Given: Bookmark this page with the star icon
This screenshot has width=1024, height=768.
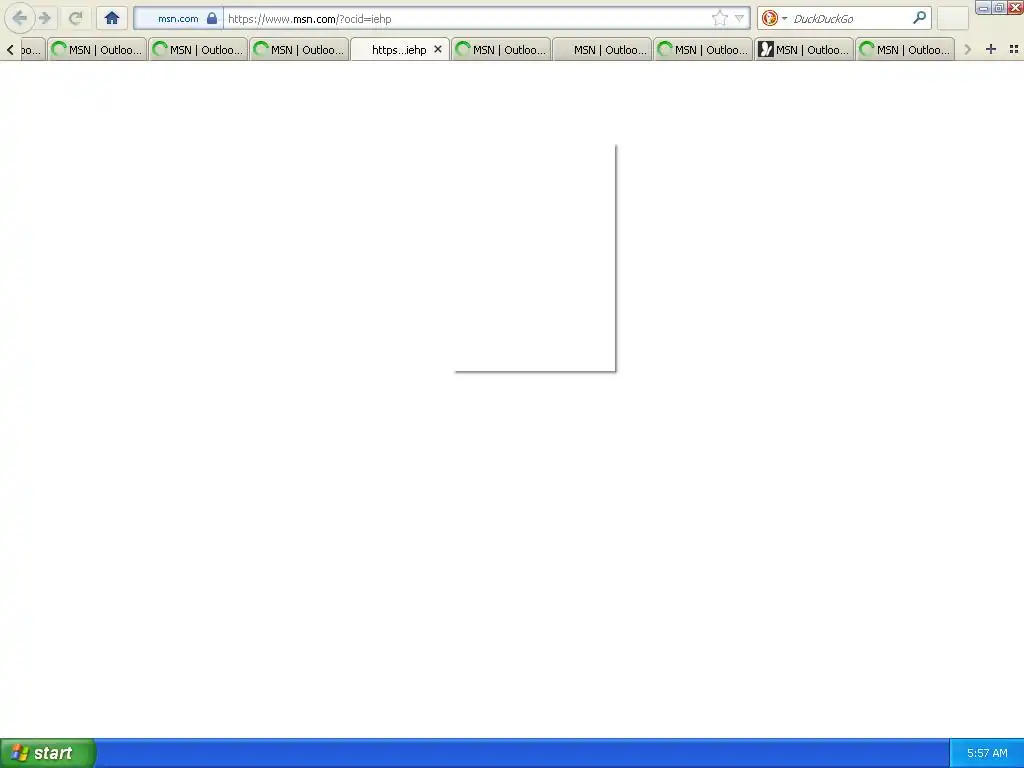Looking at the screenshot, I should (x=720, y=18).
